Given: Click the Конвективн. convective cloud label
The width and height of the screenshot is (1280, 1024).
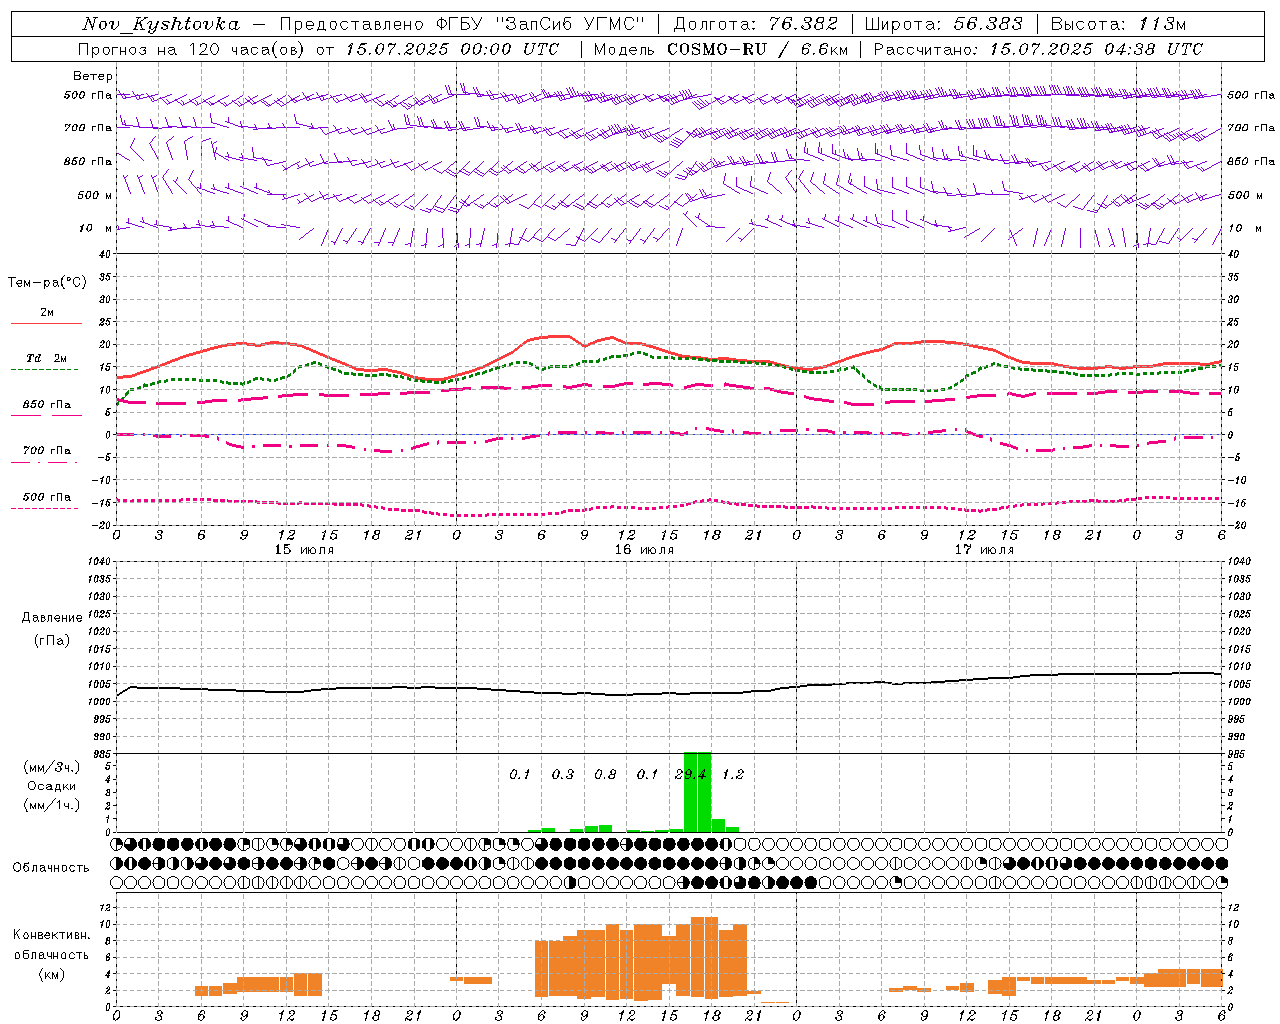Looking at the screenshot, I should tap(52, 935).
